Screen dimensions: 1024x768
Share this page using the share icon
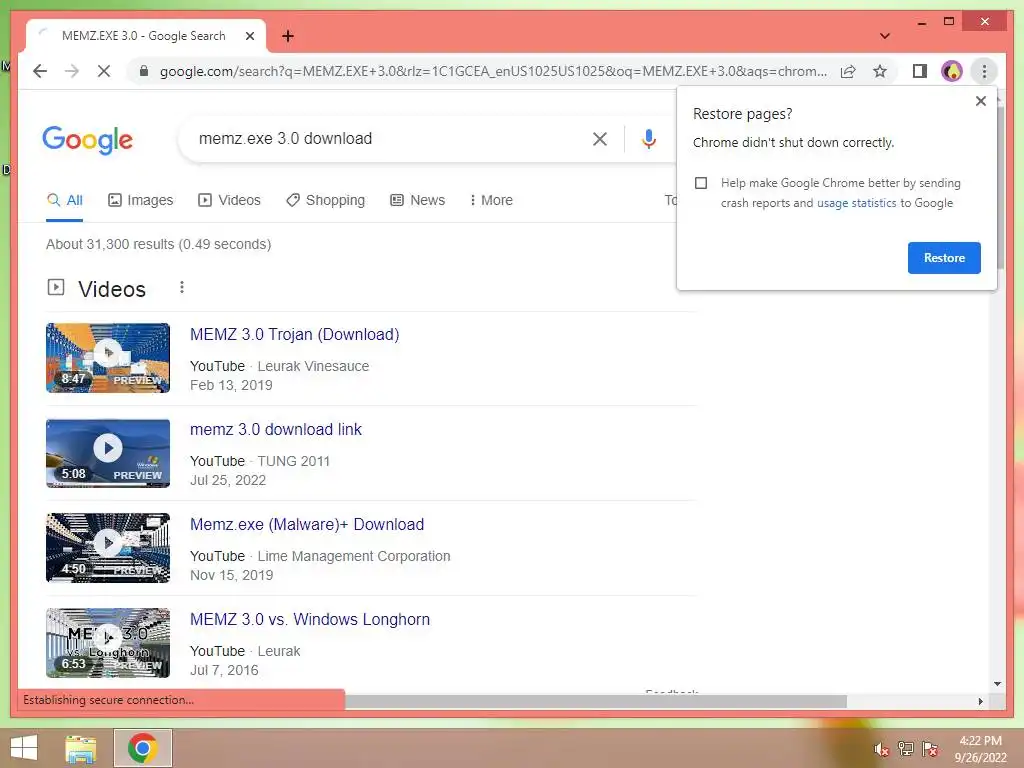848,71
